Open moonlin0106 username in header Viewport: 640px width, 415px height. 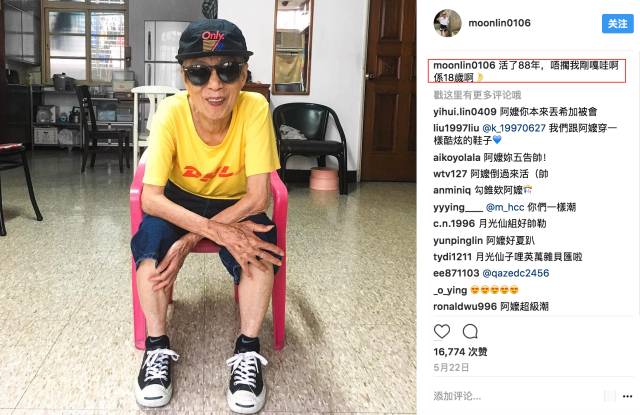tap(499, 23)
